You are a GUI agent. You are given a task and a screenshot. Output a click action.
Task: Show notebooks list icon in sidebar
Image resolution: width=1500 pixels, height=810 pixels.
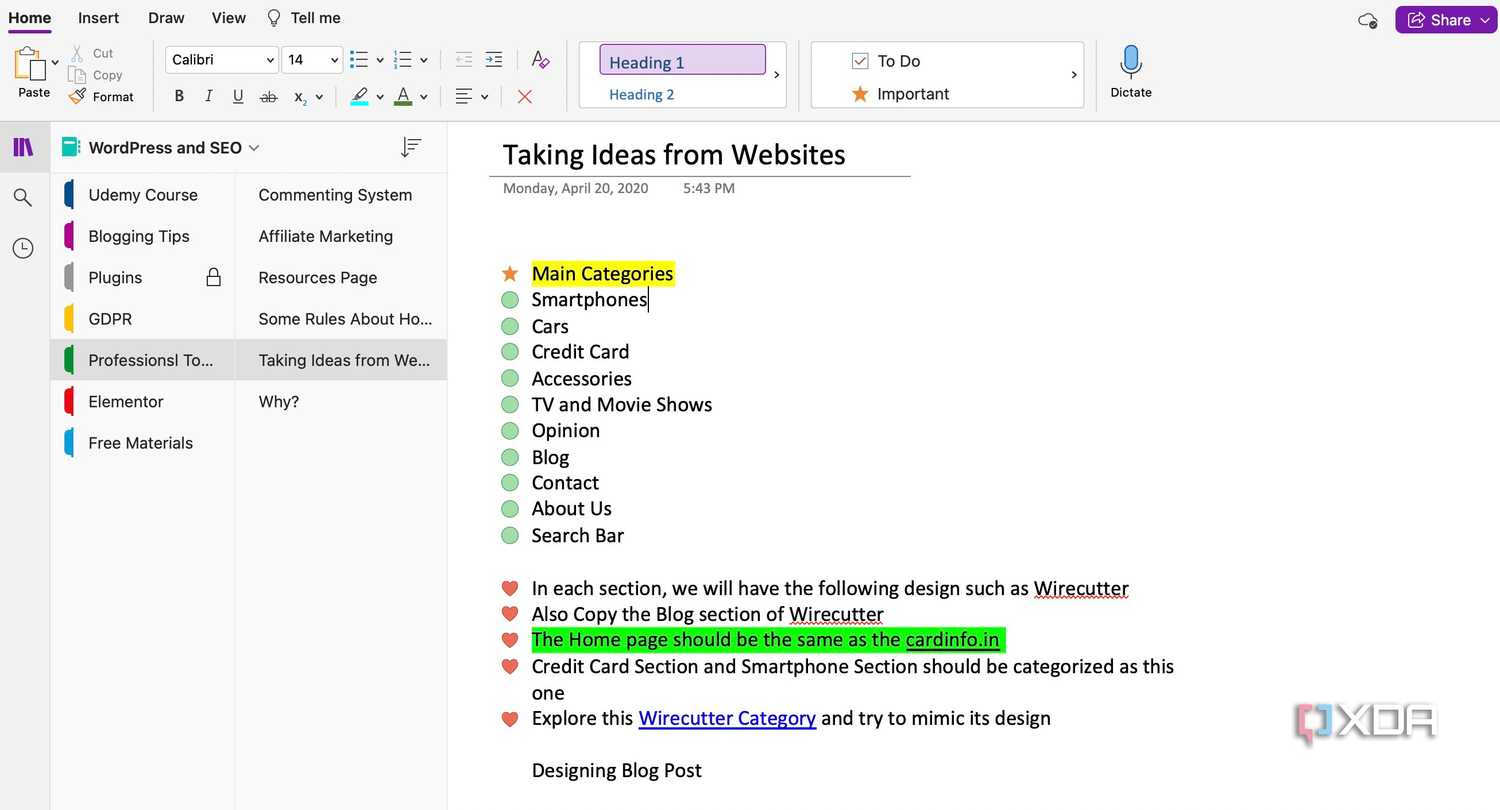pyautogui.click(x=23, y=148)
